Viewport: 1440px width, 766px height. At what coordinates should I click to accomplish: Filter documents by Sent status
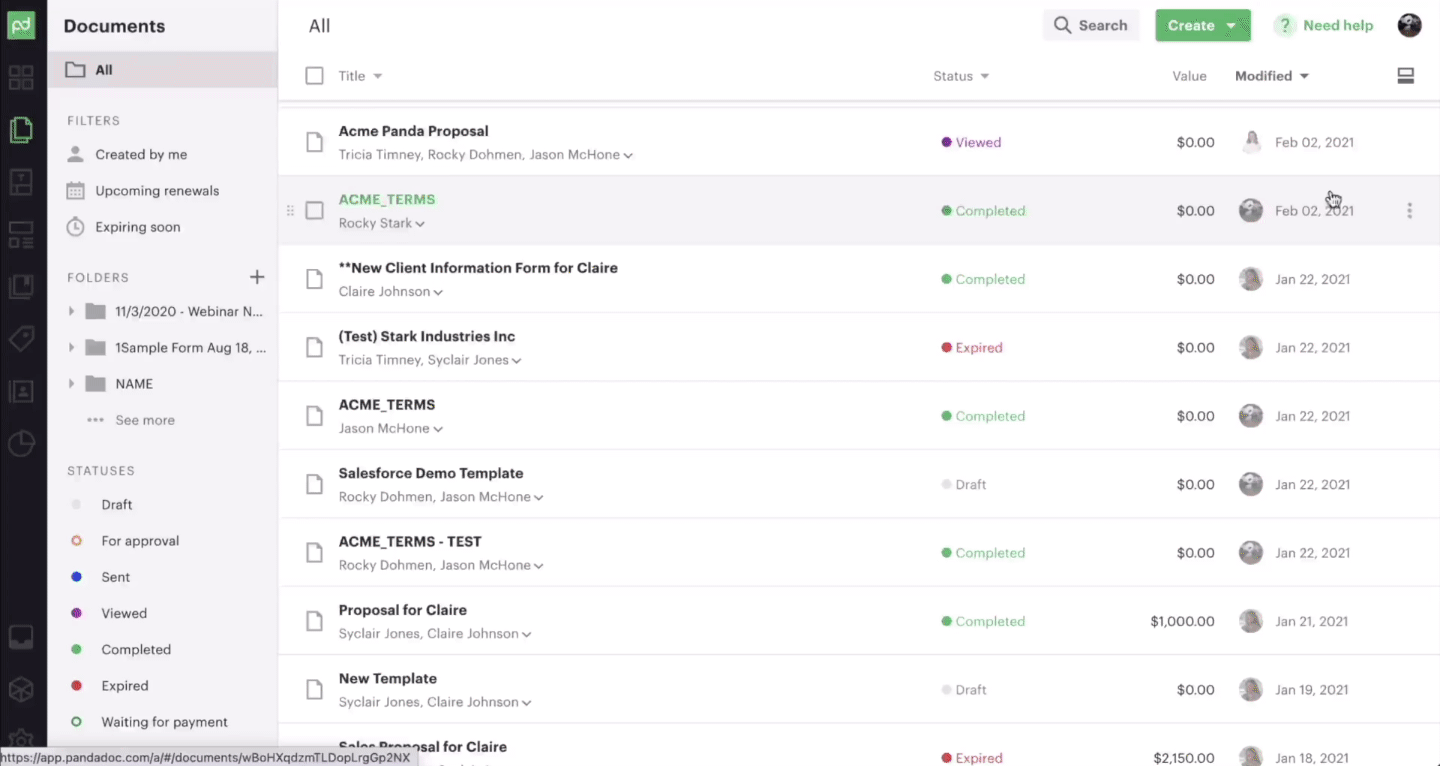115,577
